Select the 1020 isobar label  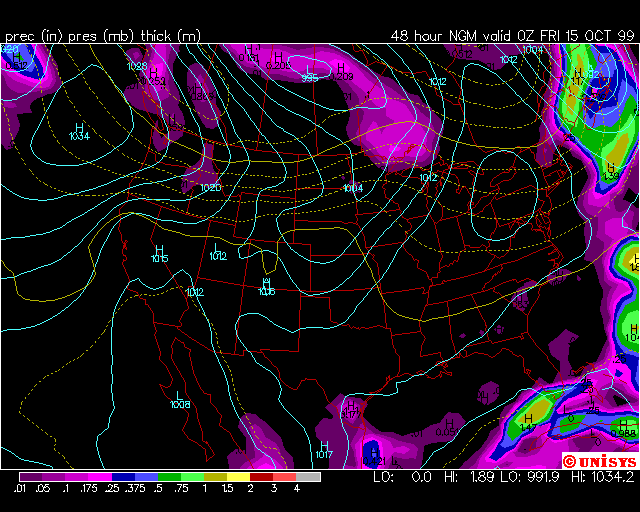tap(210, 188)
